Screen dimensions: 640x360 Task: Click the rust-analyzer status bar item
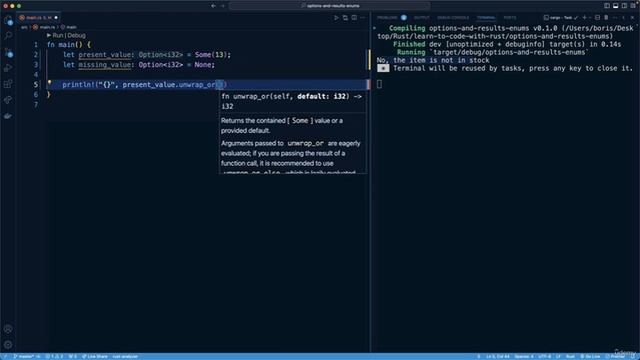click(125, 356)
